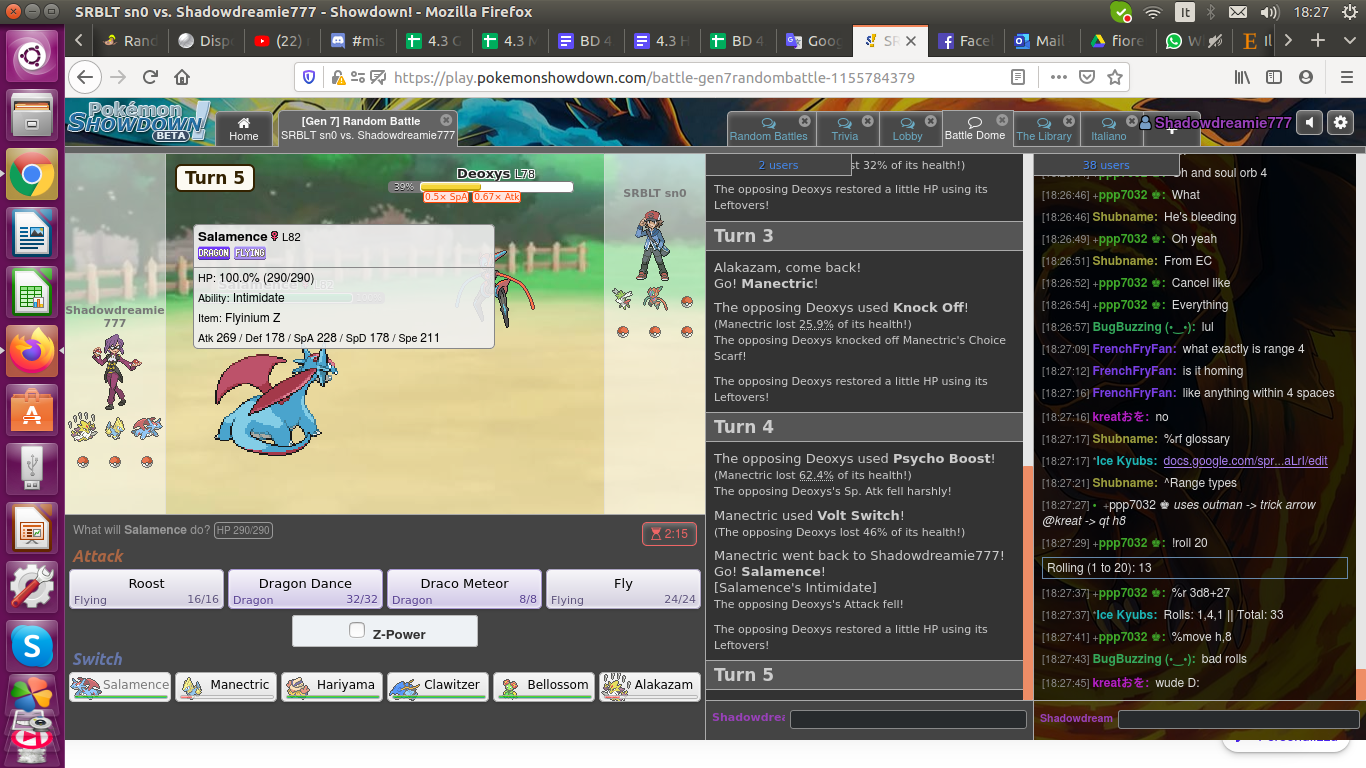The image size is (1366, 768).
Task: Switch to Clawitzer
Action: [x=438, y=686]
